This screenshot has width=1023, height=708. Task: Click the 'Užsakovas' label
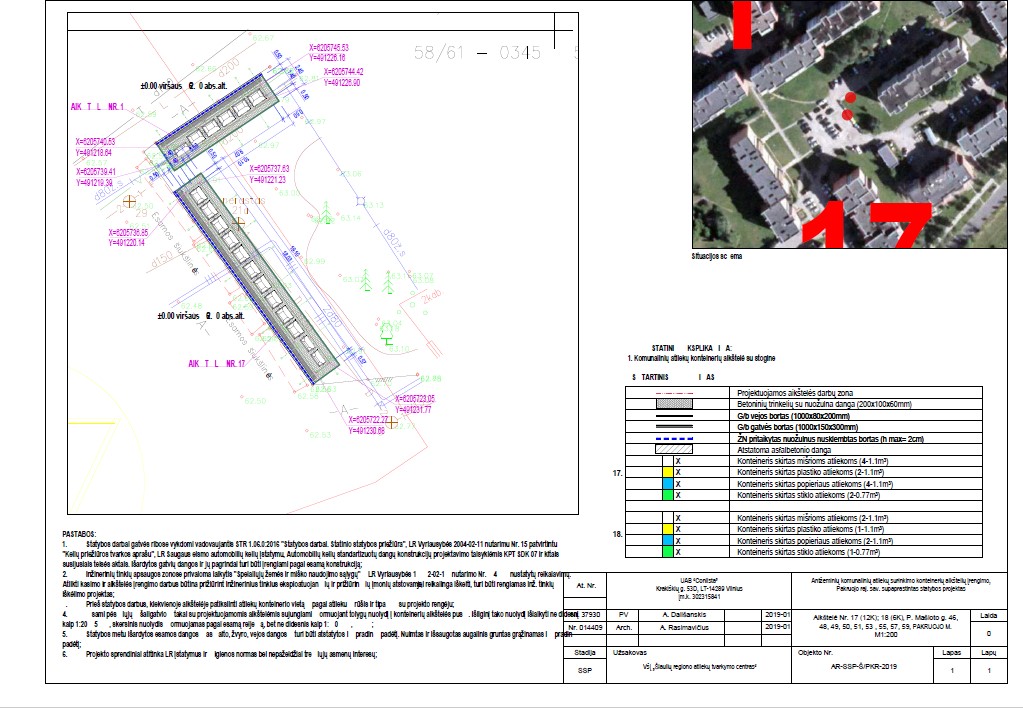coord(630,653)
